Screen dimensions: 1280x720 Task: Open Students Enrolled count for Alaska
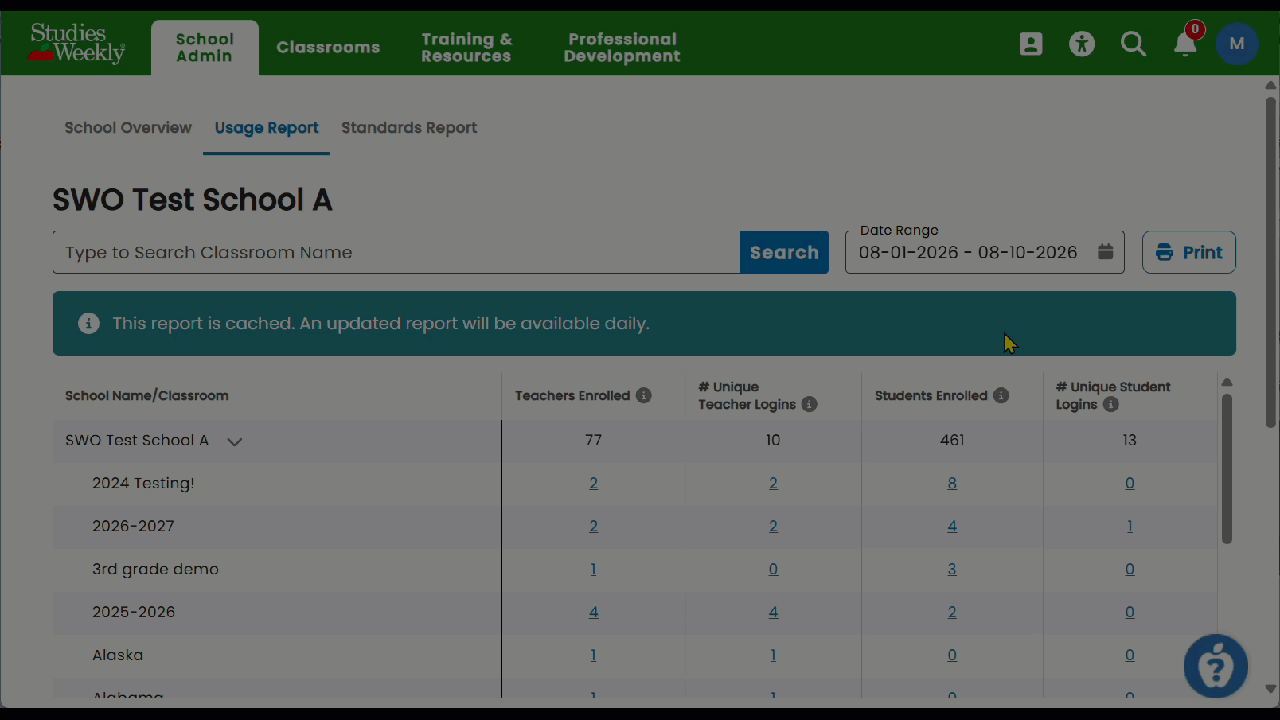pos(952,655)
